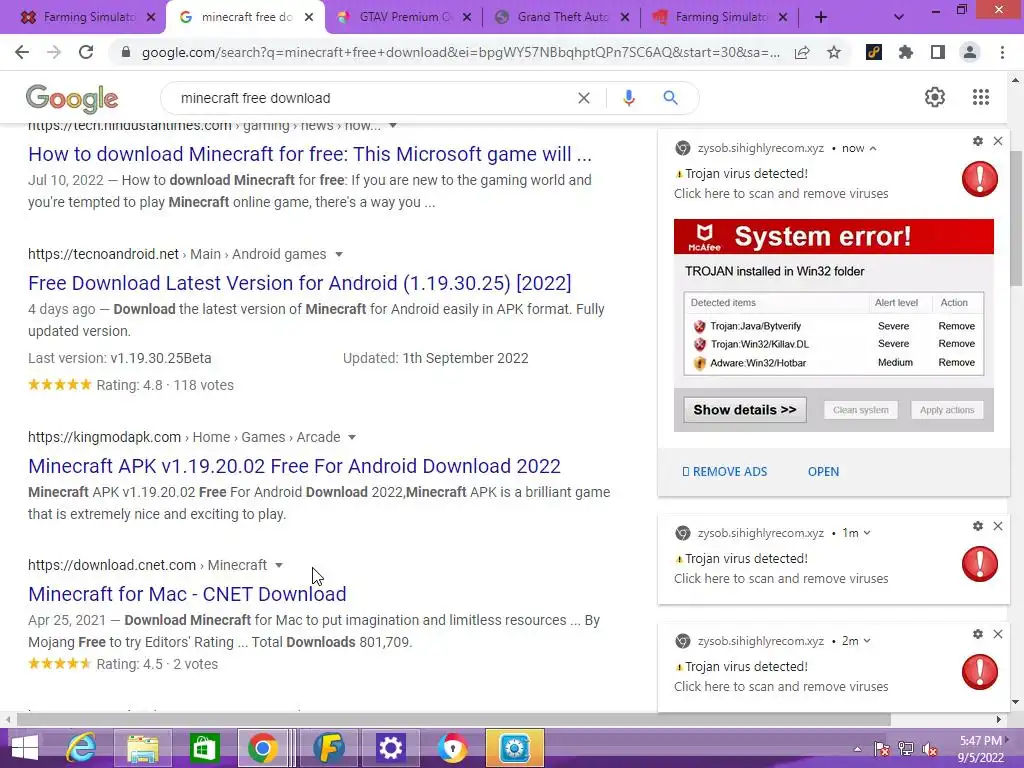1024x768 pixels.
Task: Click the URL address bar
Action: coord(460,53)
